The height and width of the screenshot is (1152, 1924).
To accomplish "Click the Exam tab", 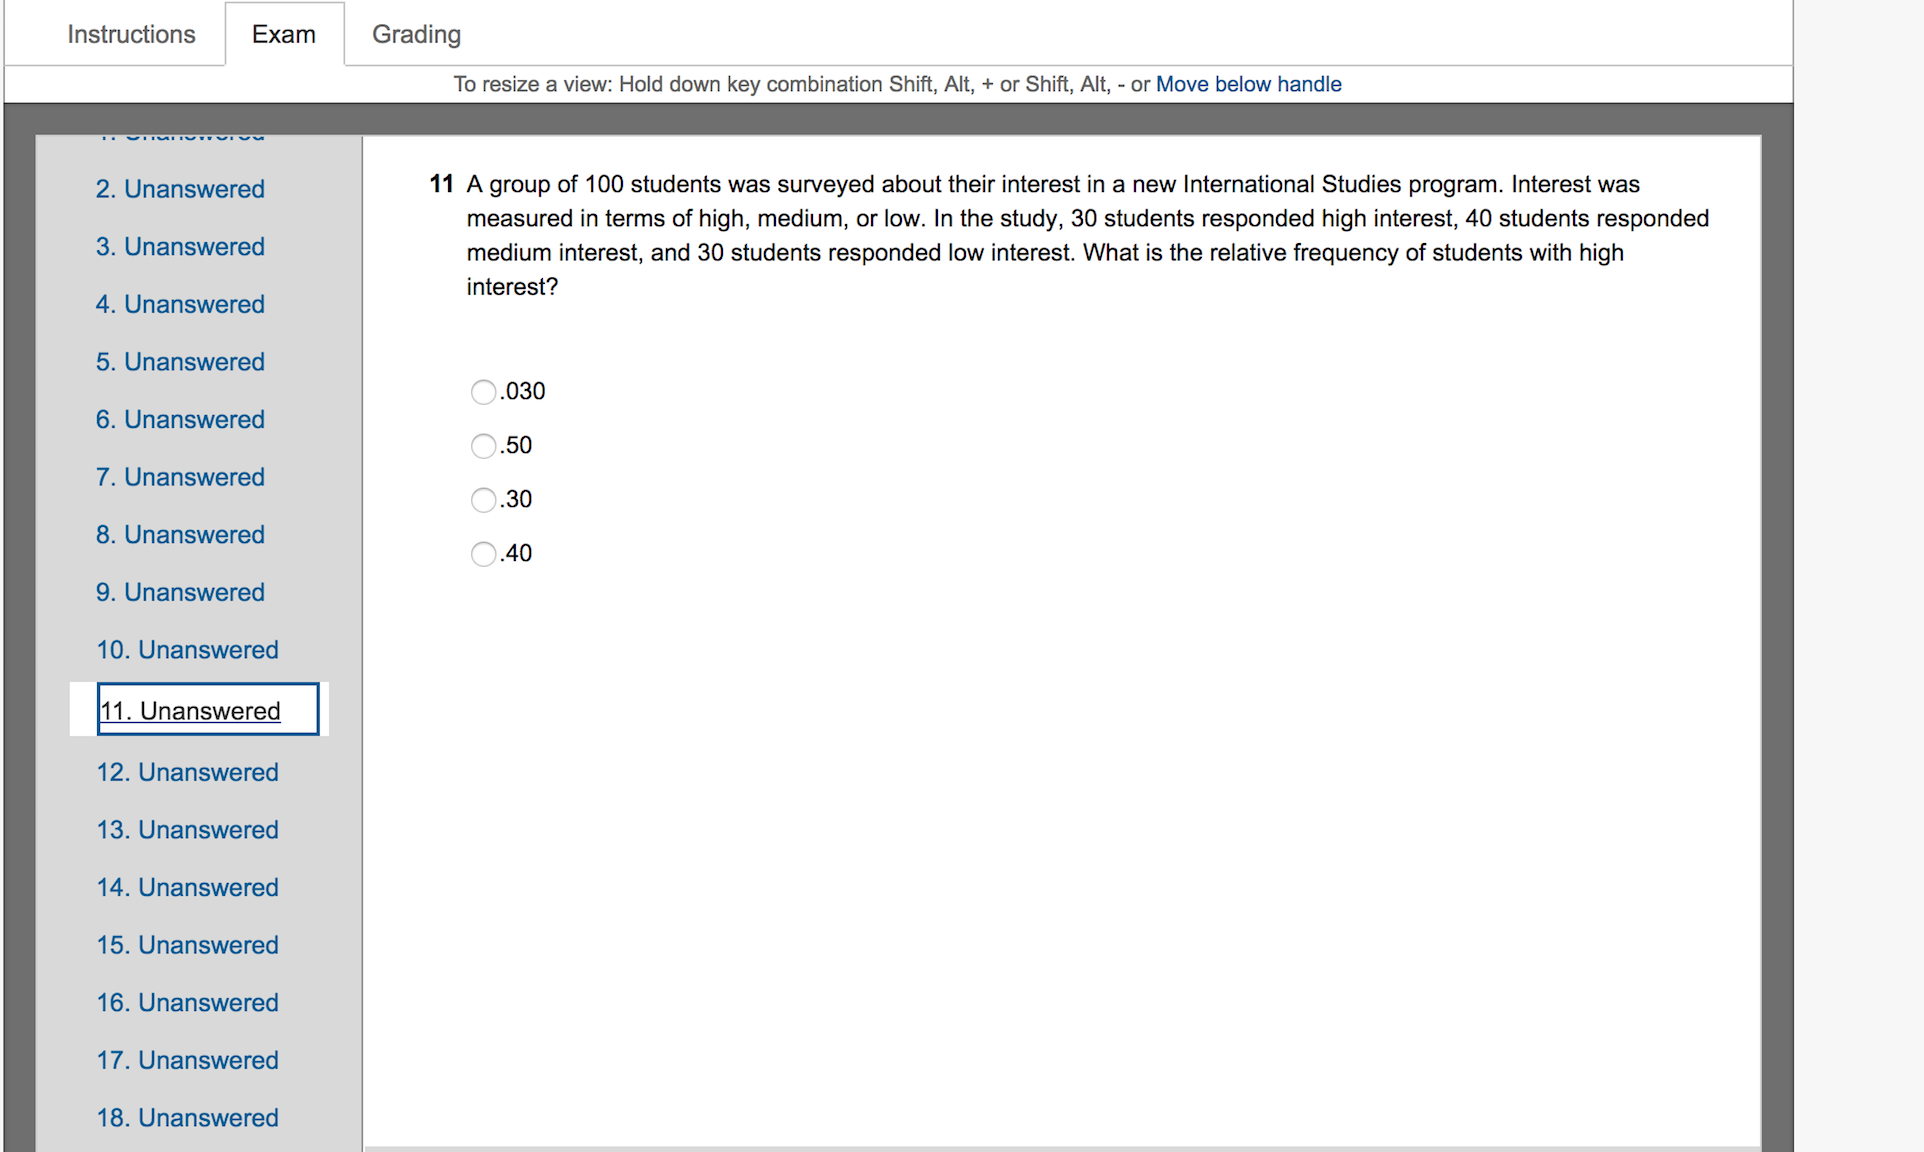I will click(x=284, y=34).
